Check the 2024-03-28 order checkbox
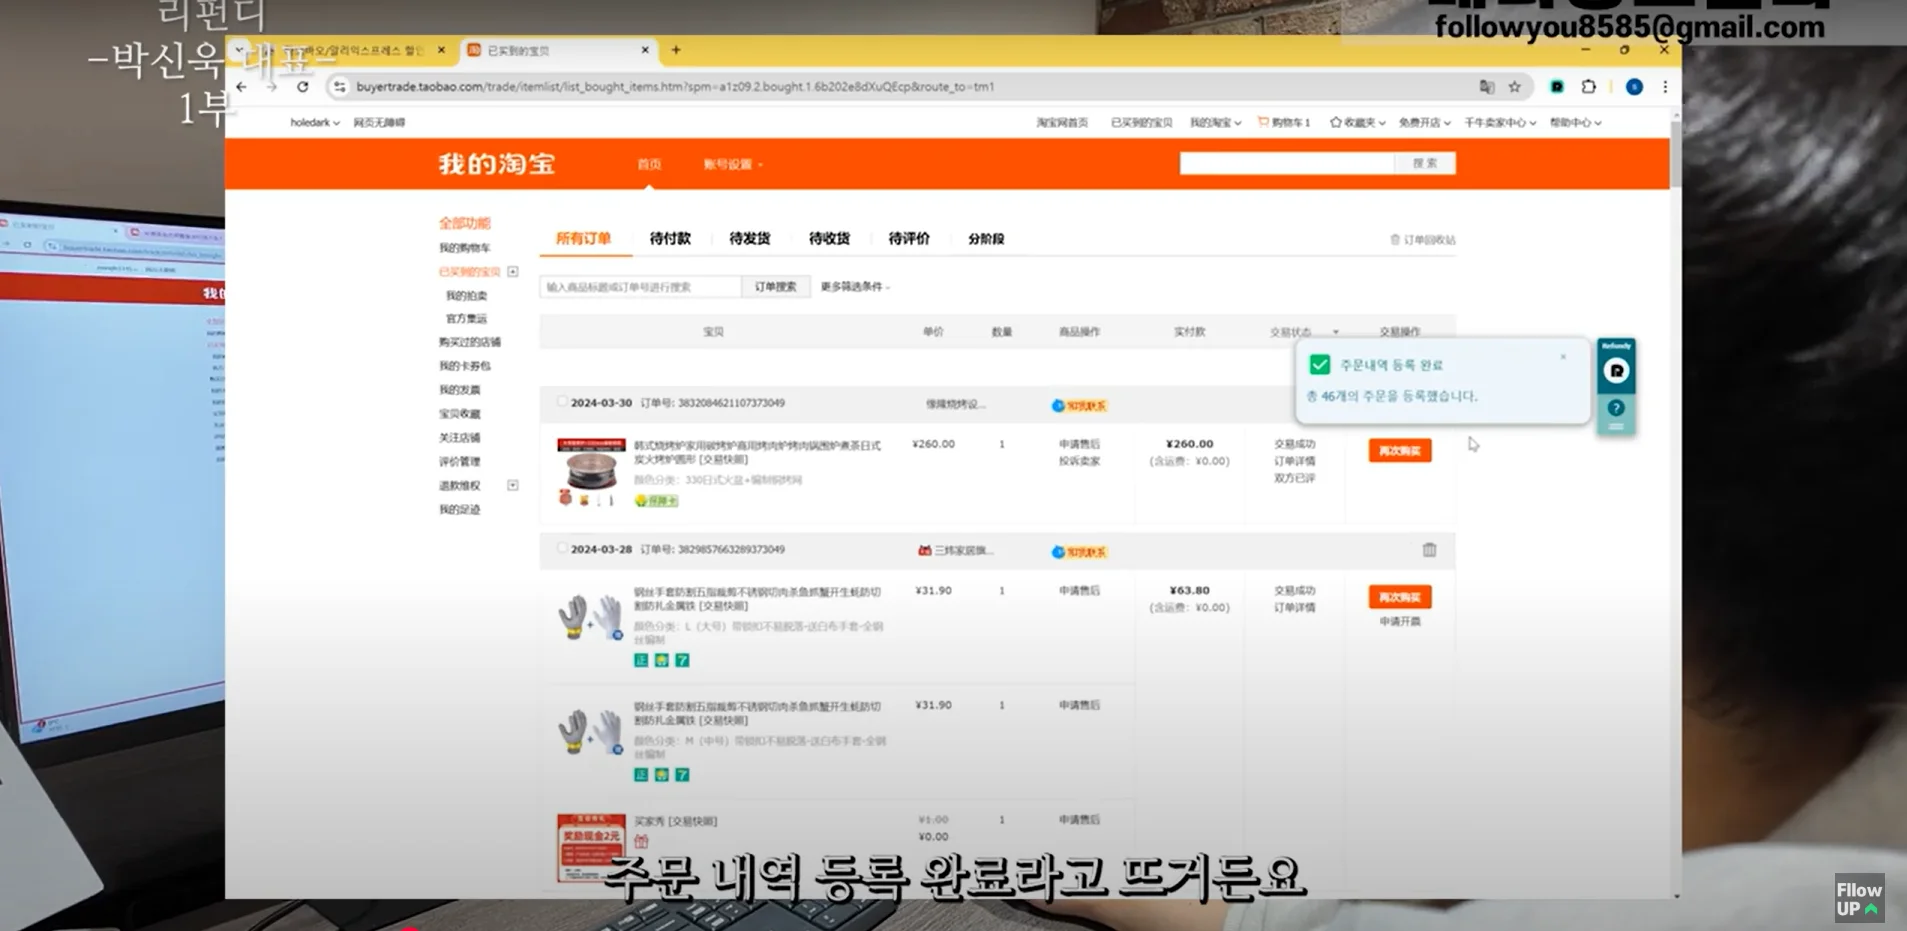The image size is (1907, 931). [561, 549]
